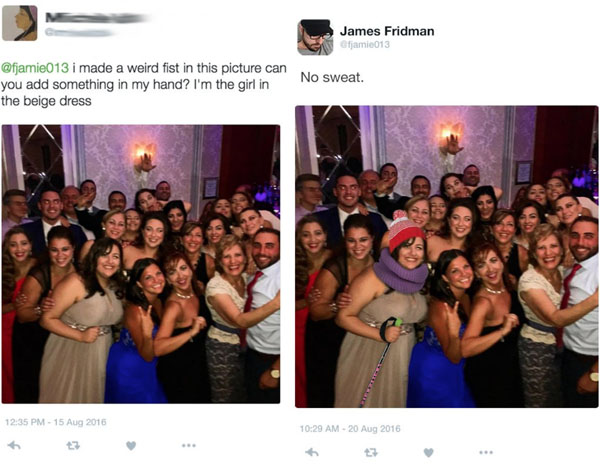
Task: Retweet James Fridman's tweet
Action: tap(370, 452)
